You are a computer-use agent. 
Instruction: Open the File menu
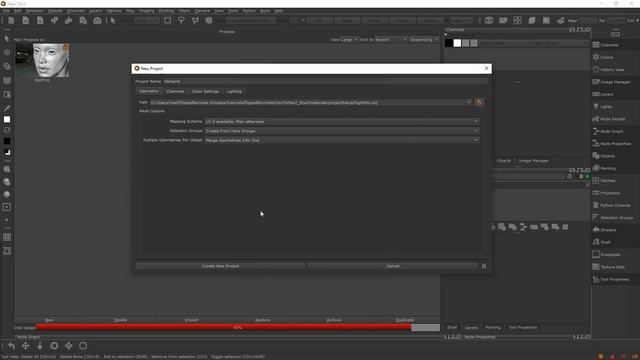pyautogui.click(x=6, y=11)
